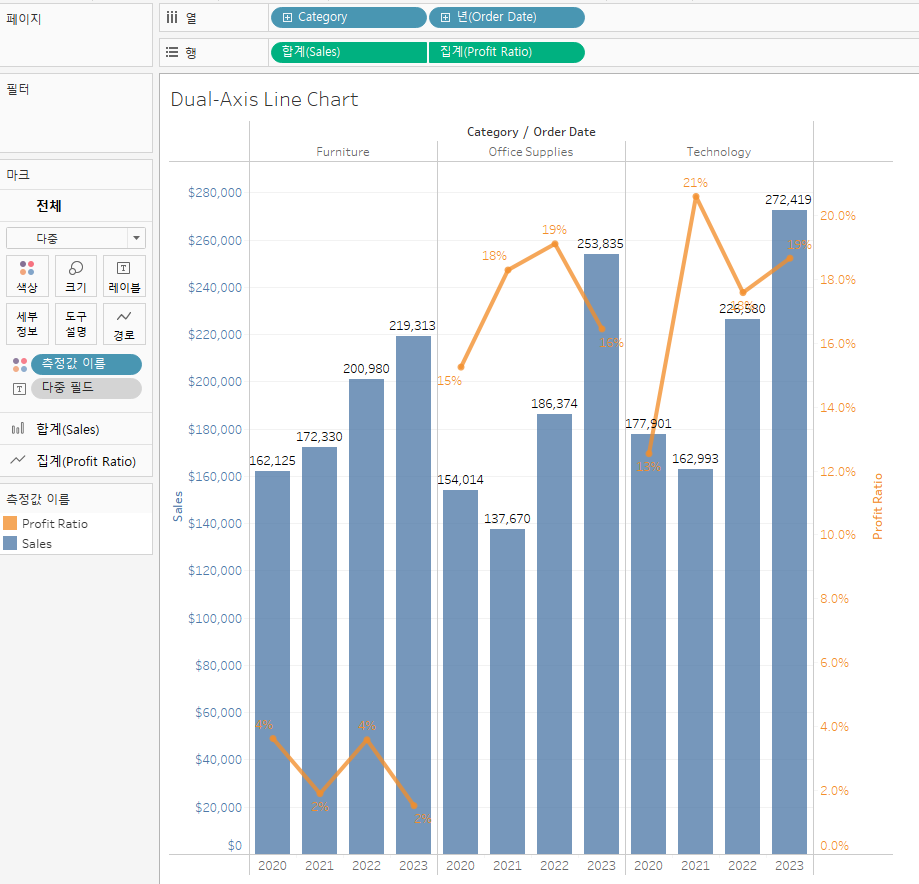The image size is (919, 884).
Task: Click the Category / Order Date header label
Action: click(531, 132)
